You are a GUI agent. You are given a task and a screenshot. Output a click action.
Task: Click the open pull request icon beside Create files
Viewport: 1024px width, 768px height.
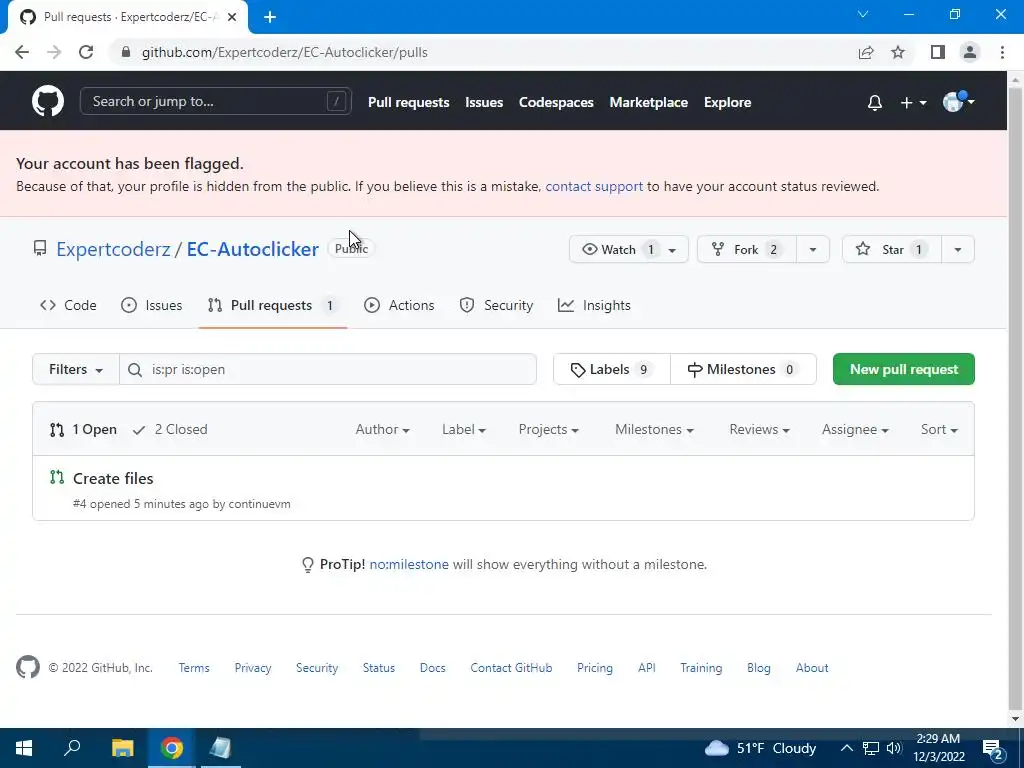57,477
